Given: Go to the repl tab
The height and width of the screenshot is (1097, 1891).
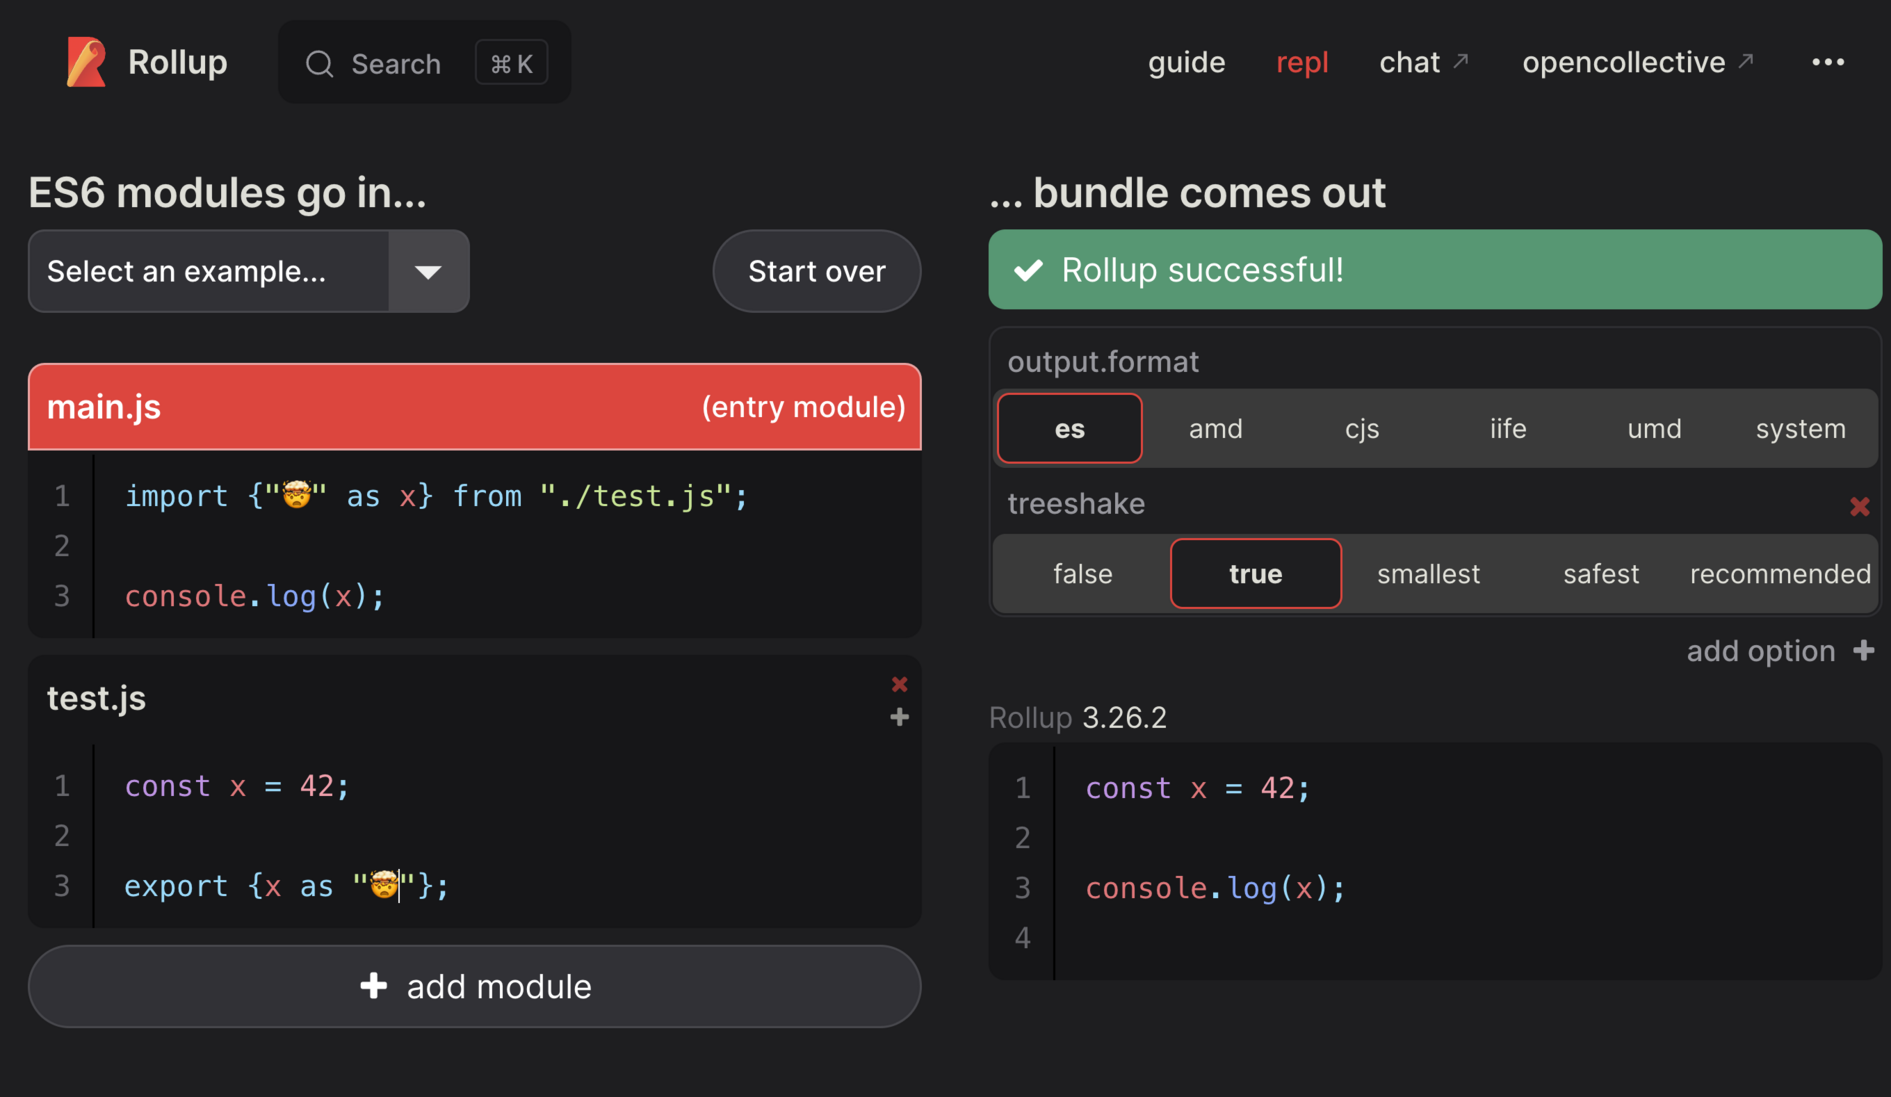Looking at the screenshot, I should (1301, 62).
